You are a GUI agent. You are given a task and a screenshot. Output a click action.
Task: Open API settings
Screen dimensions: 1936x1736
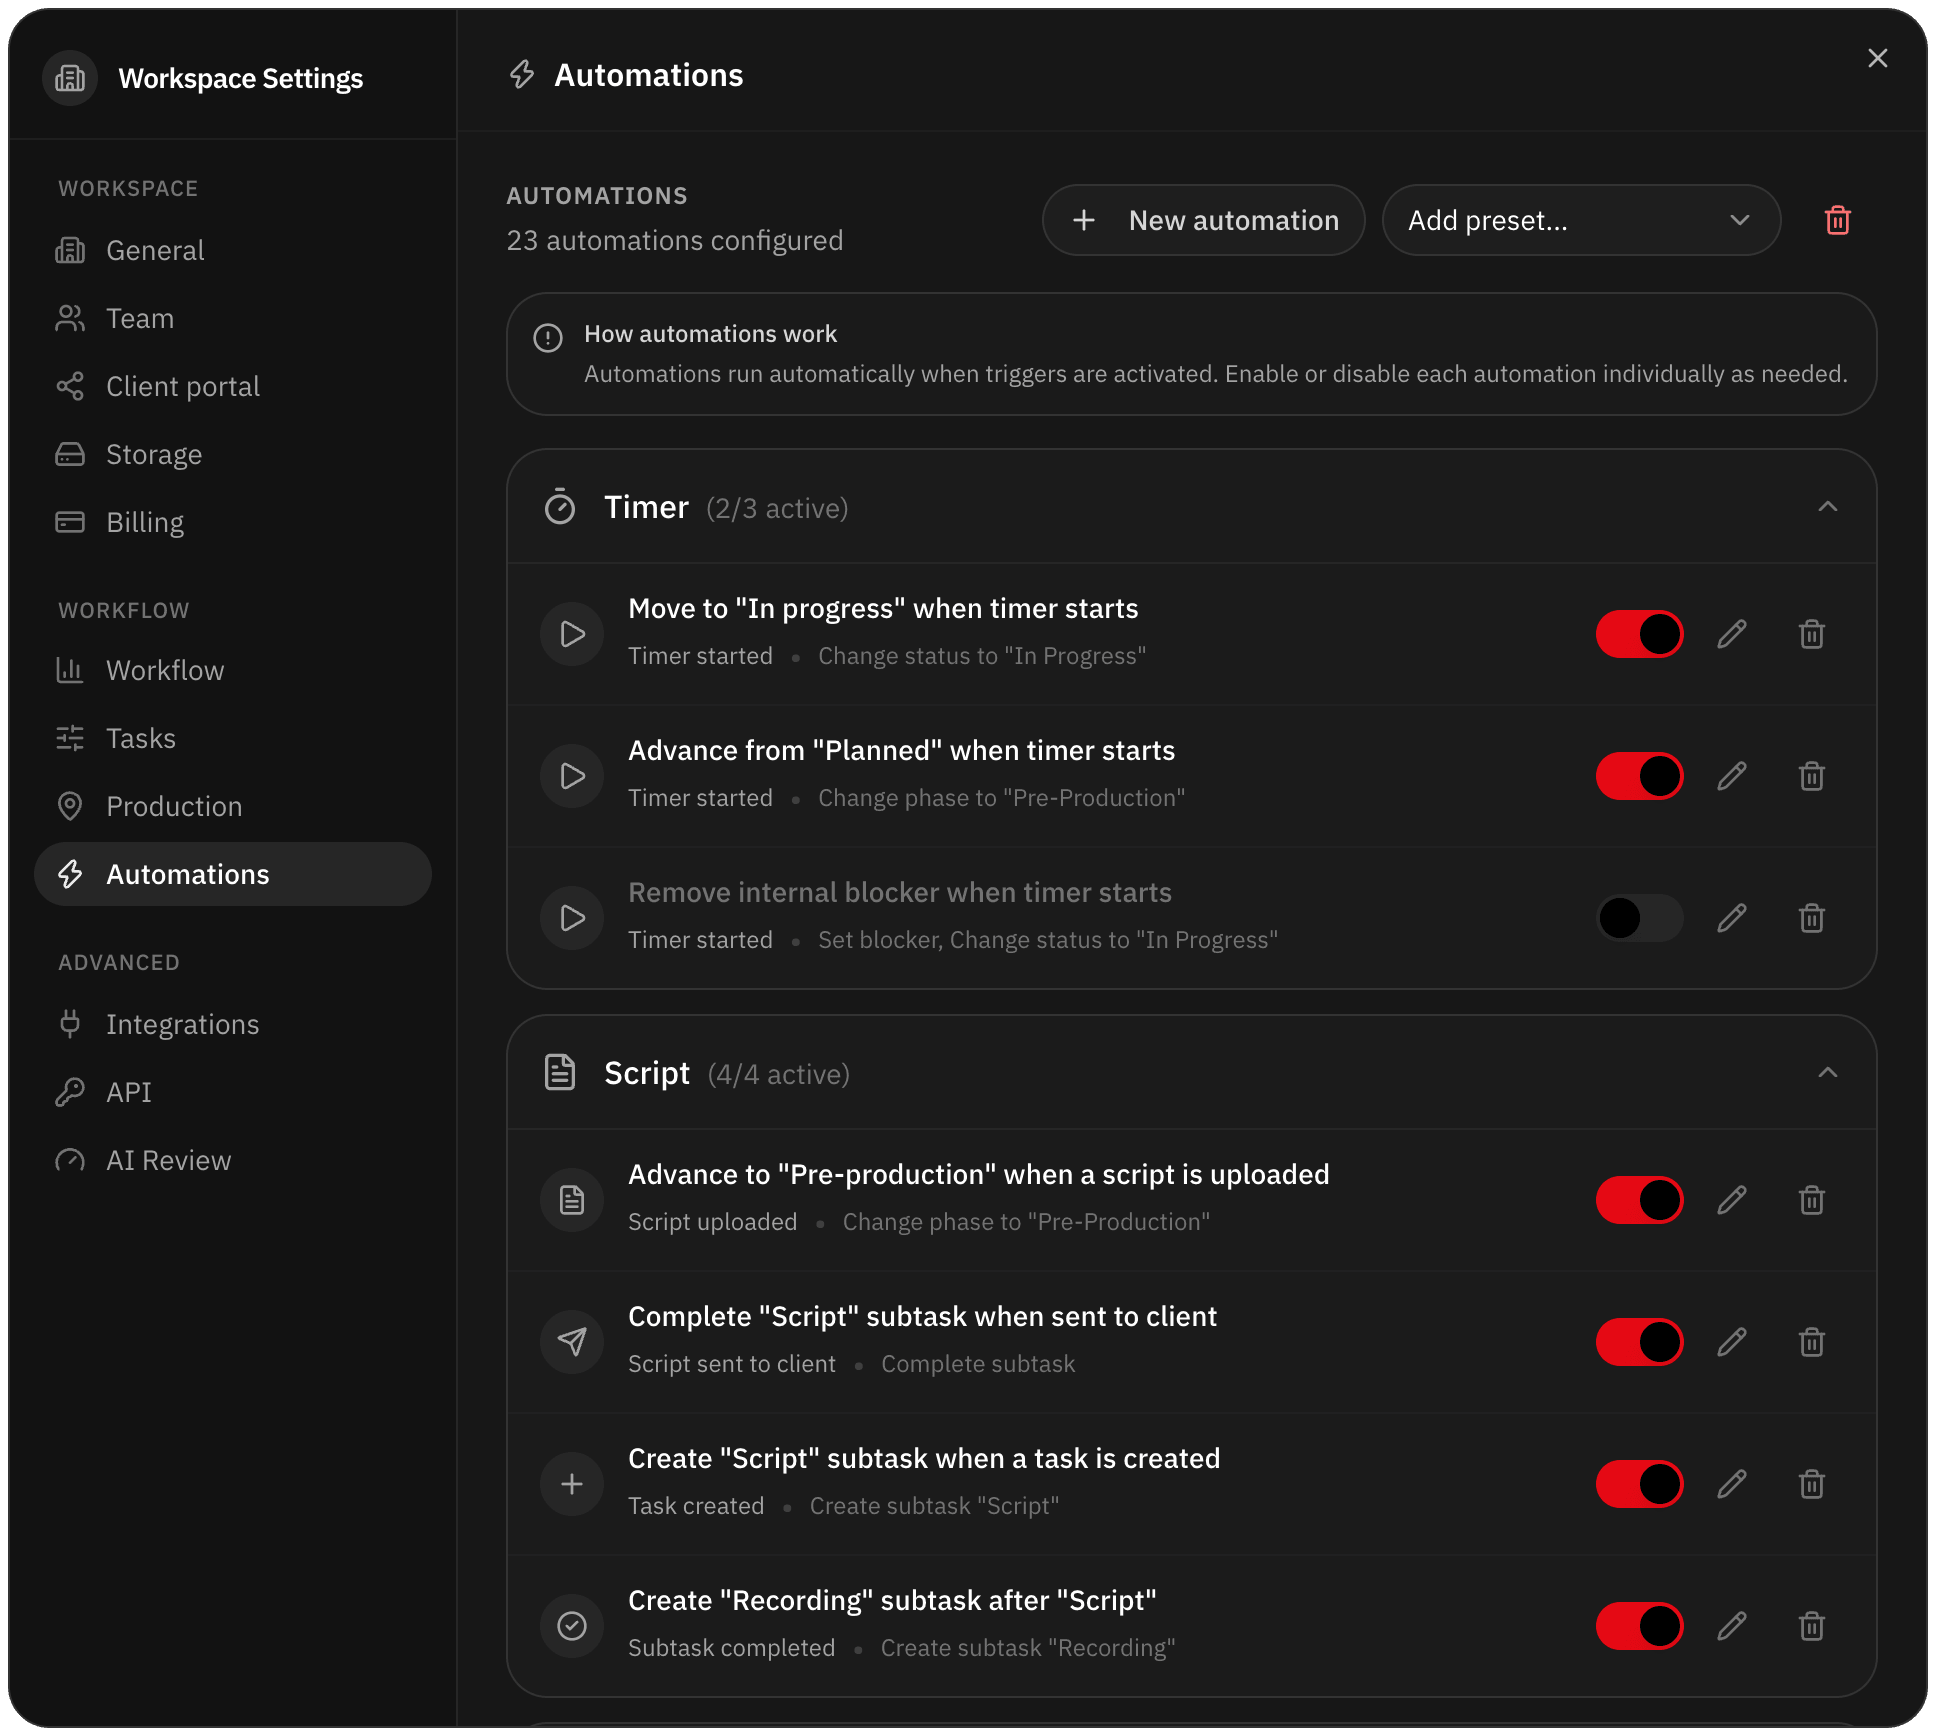point(233,1092)
